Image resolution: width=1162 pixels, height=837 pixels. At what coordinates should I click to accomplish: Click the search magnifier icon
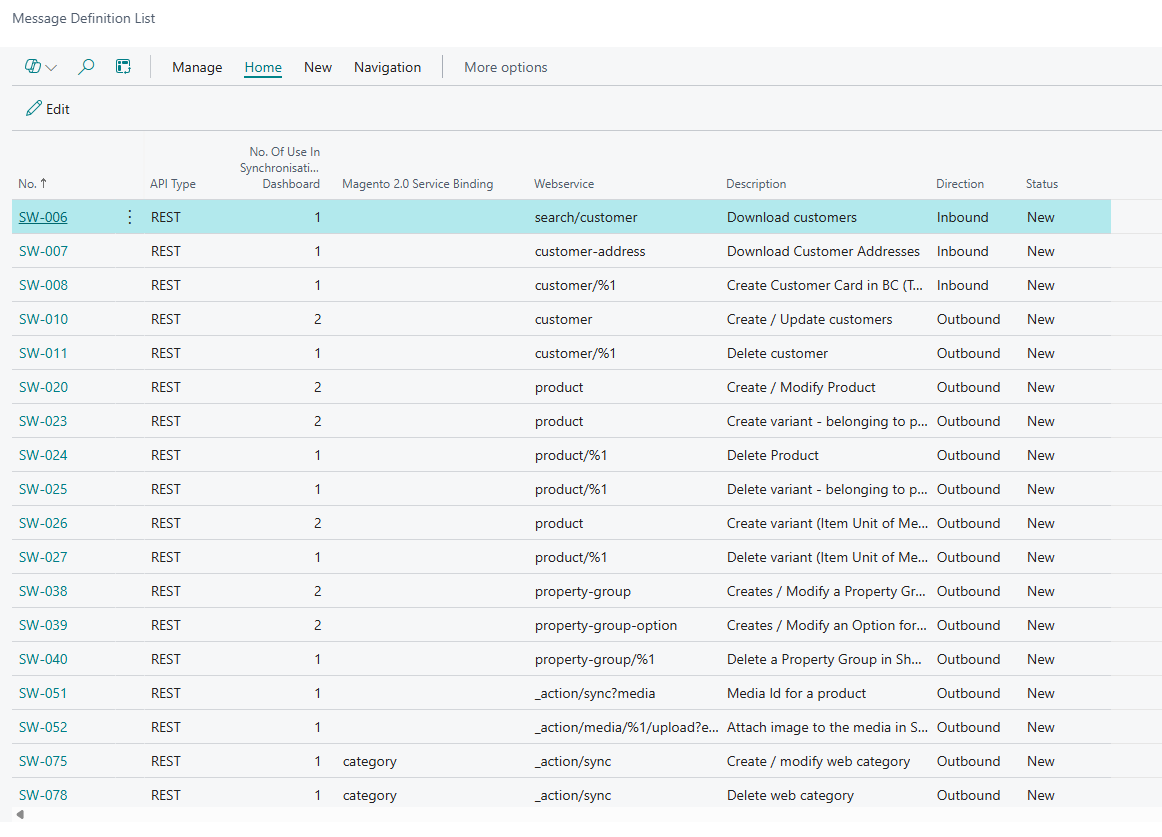tap(86, 67)
